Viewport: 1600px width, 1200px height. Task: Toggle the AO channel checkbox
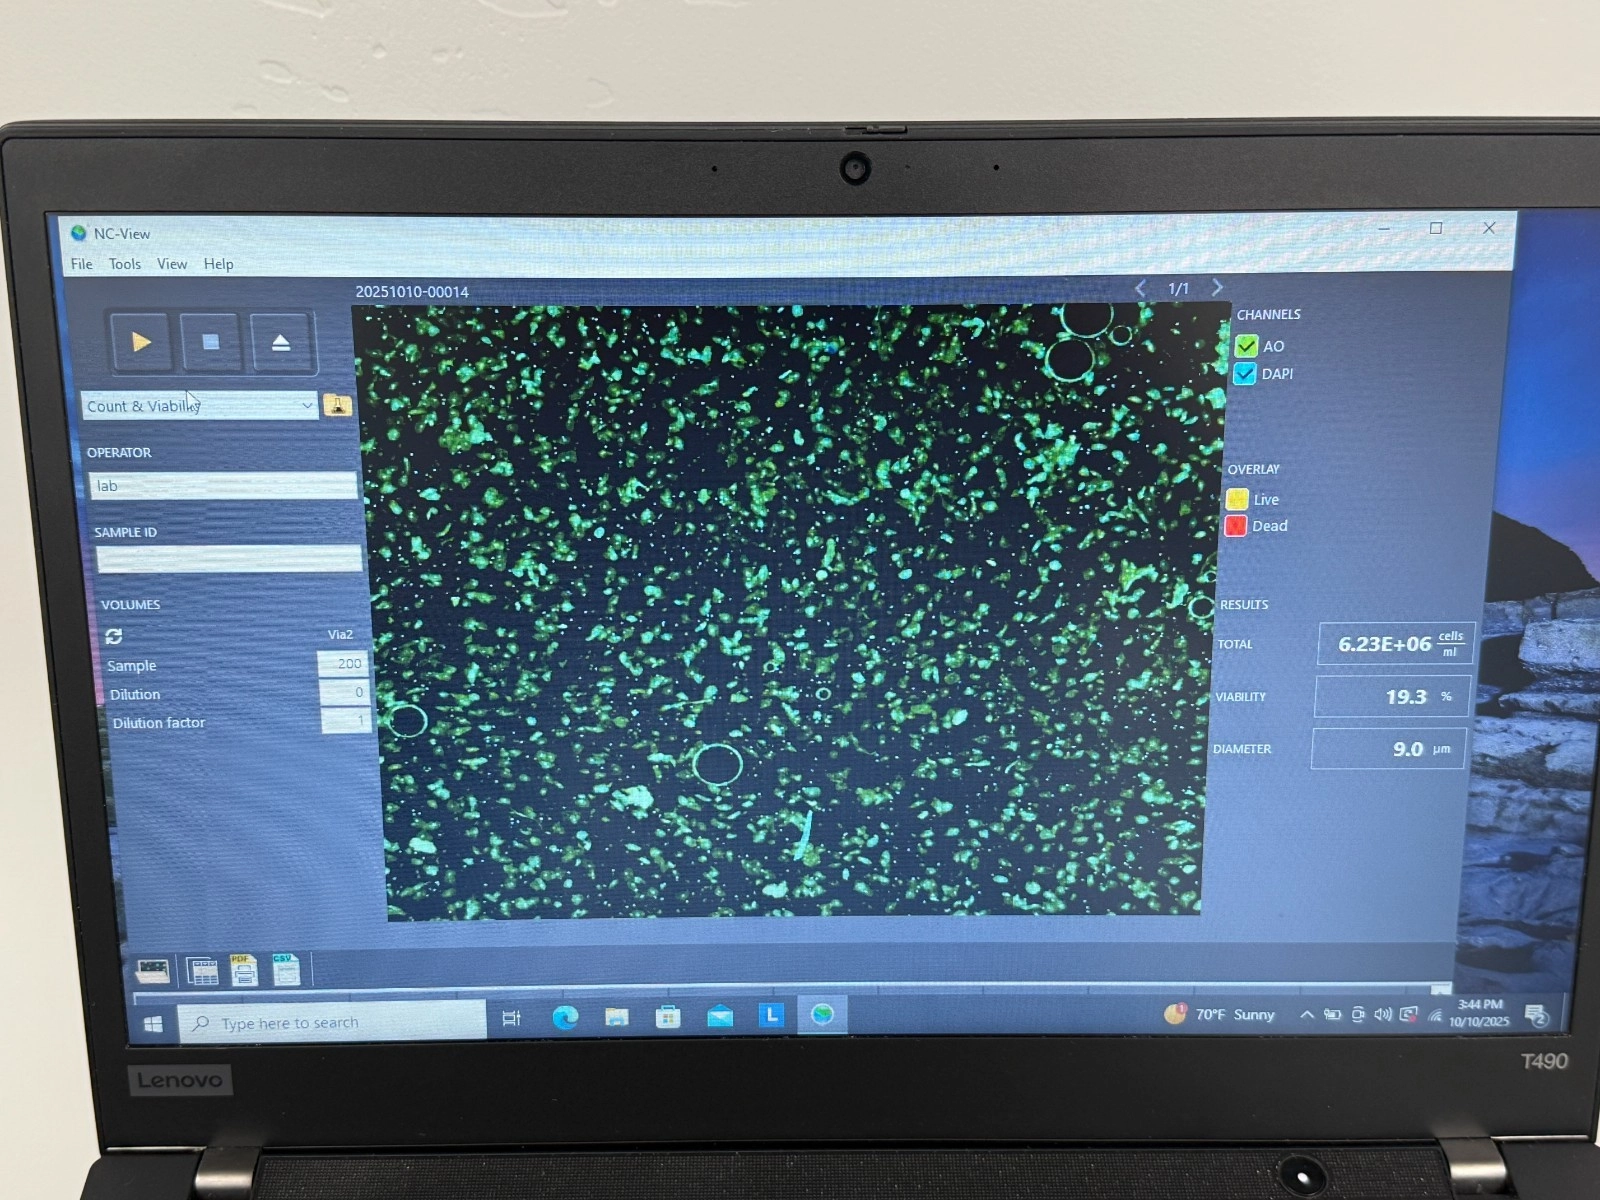click(x=1246, y=346)
